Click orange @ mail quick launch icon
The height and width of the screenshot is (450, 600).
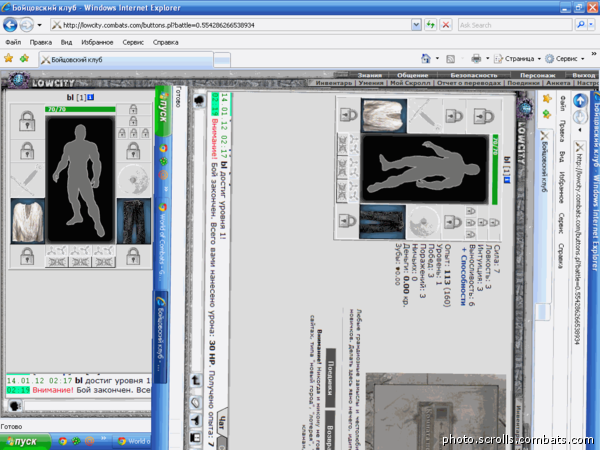pos(89,441)
